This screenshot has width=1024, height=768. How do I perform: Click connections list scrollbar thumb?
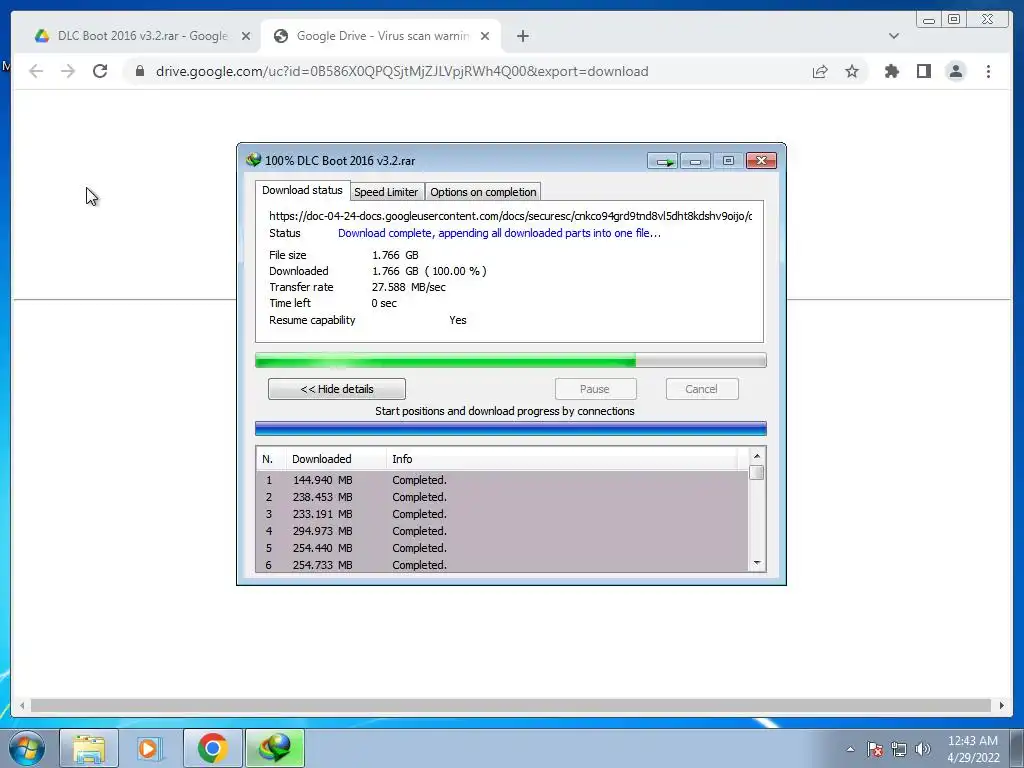tap(757, 472)
